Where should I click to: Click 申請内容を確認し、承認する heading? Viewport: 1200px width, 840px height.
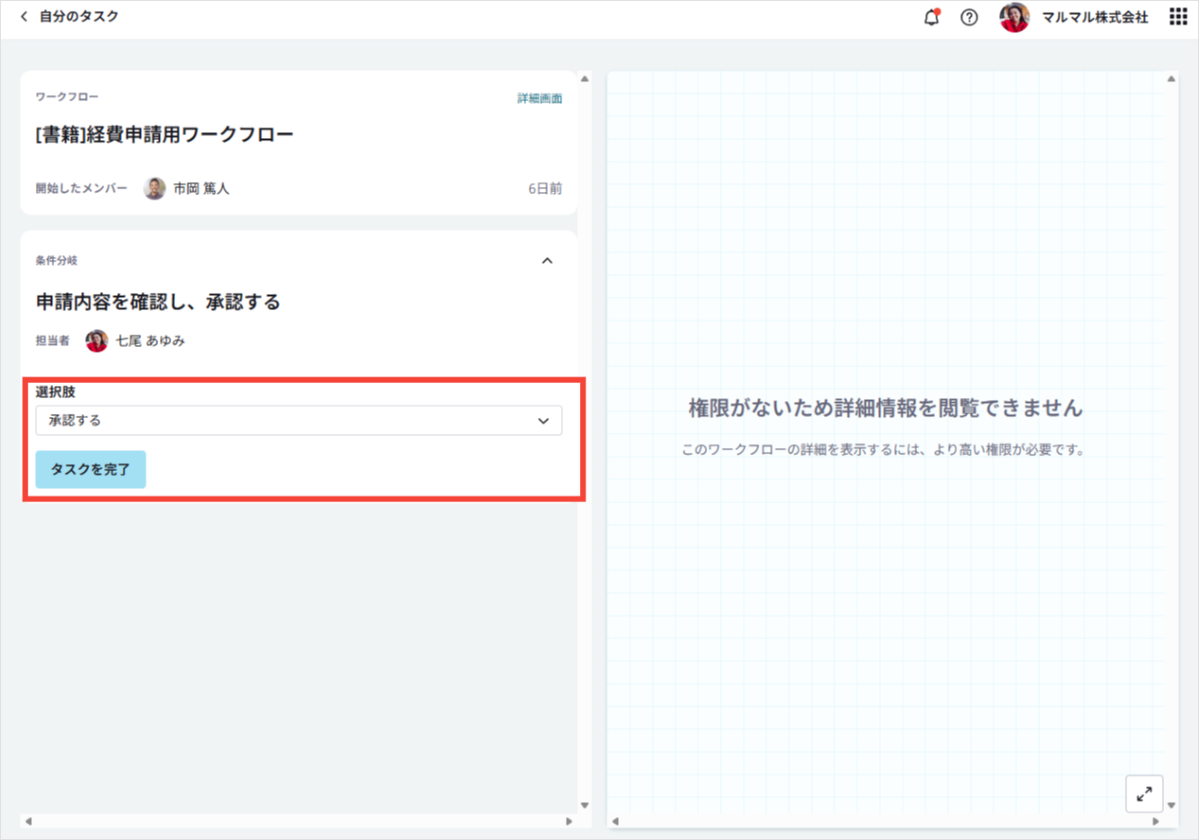click(158, 301)
